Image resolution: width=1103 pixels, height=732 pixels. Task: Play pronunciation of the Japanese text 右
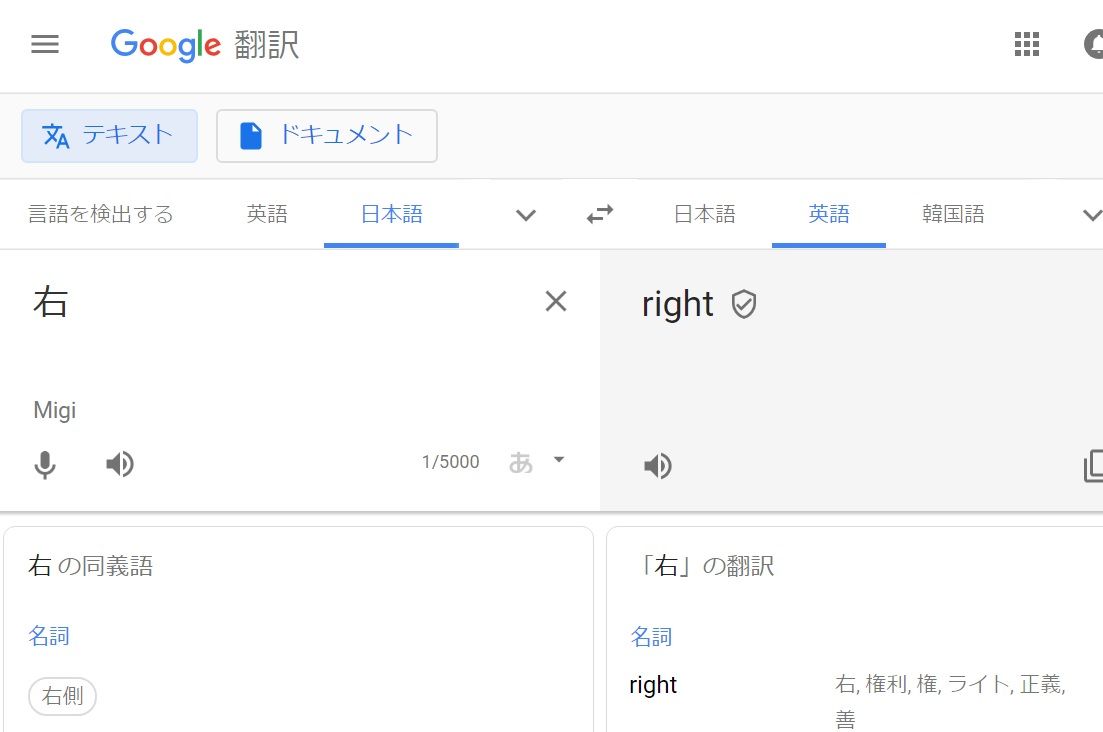(119, 463)
